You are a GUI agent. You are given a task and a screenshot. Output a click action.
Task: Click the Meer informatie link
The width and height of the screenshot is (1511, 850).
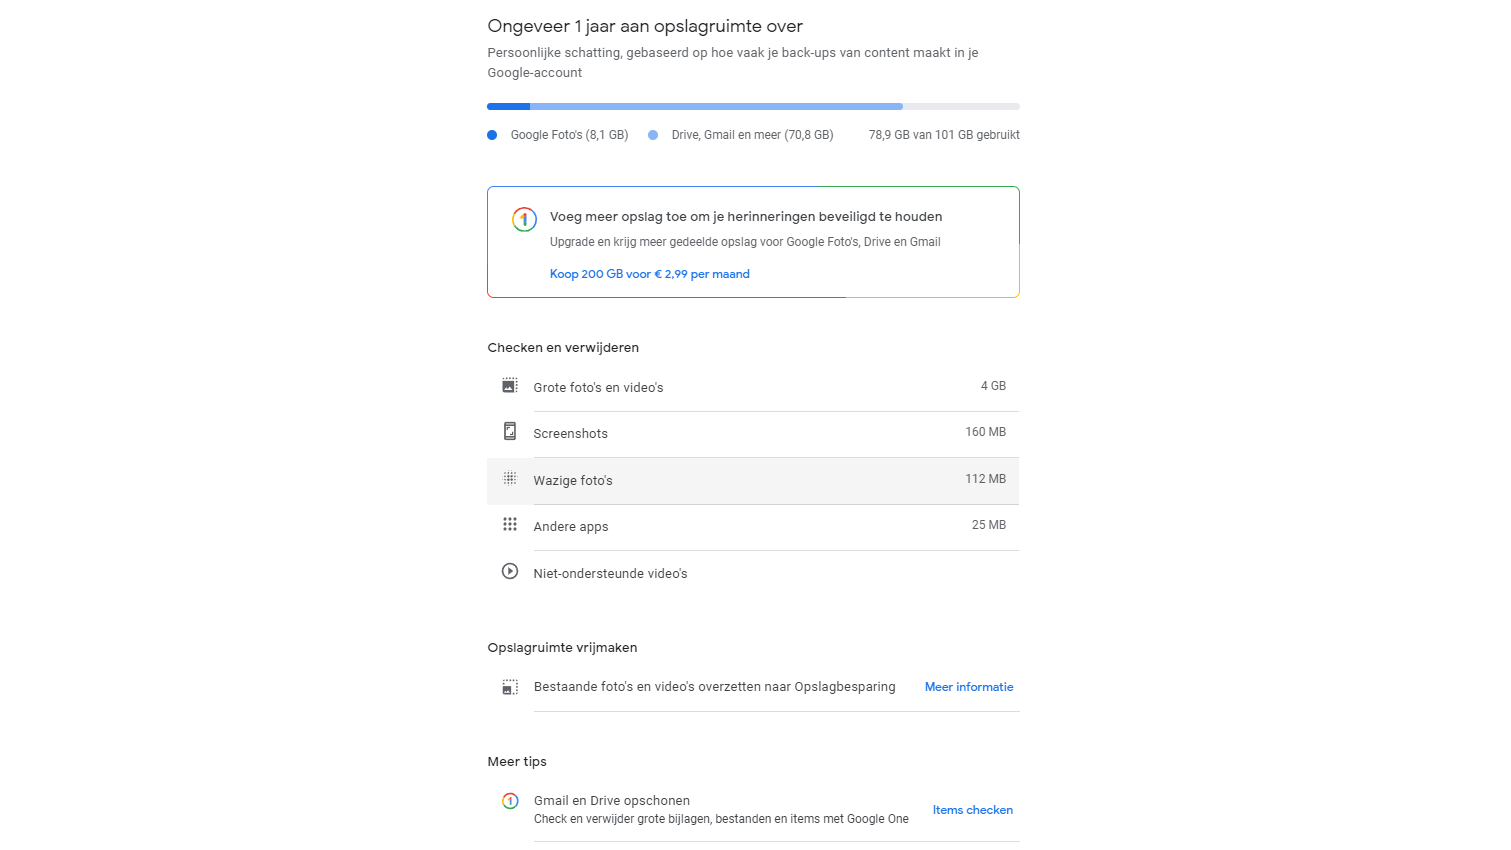(968, 687)
